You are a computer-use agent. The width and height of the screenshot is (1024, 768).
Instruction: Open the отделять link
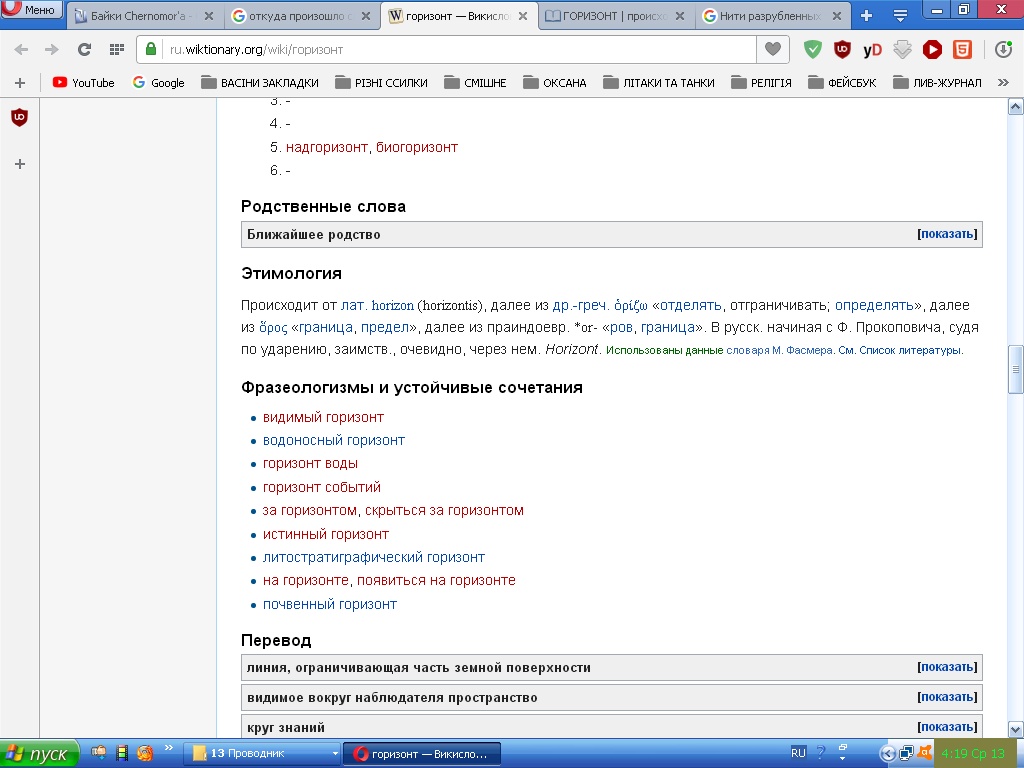tap(690, 305)
